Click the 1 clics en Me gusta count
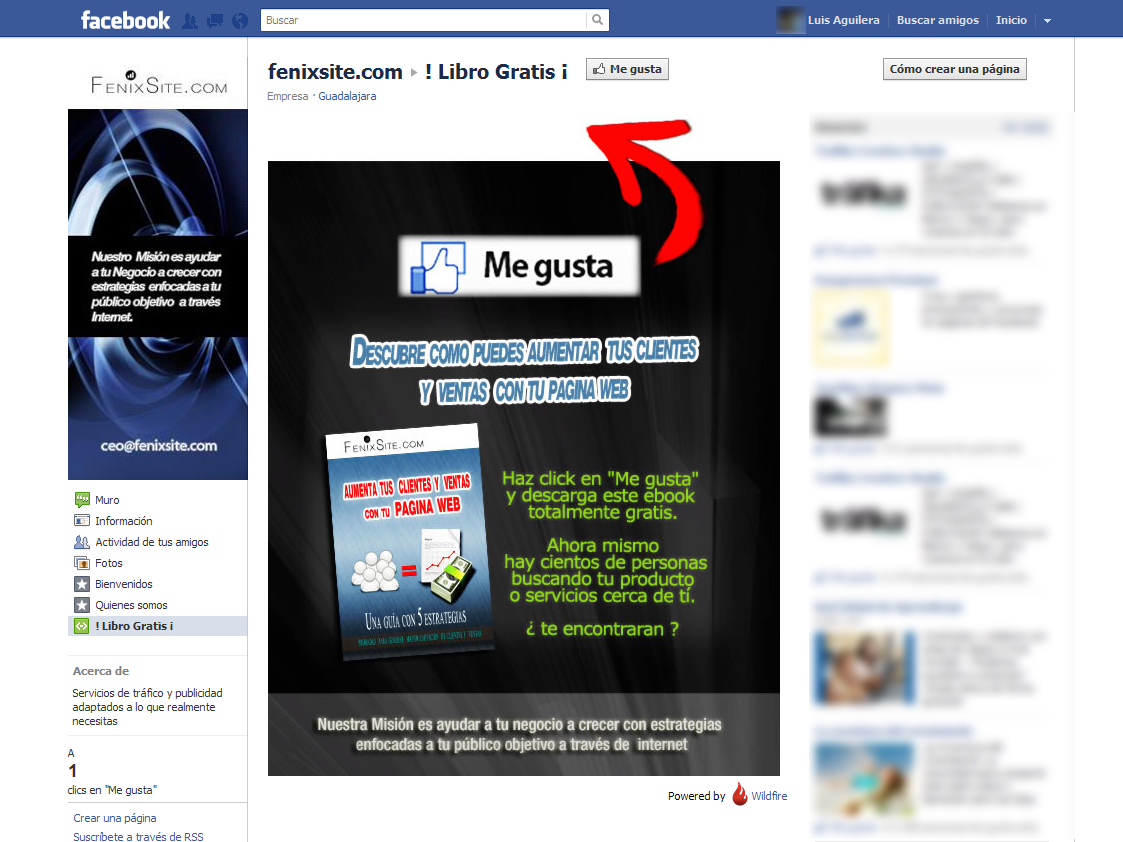 coord(112,772)
